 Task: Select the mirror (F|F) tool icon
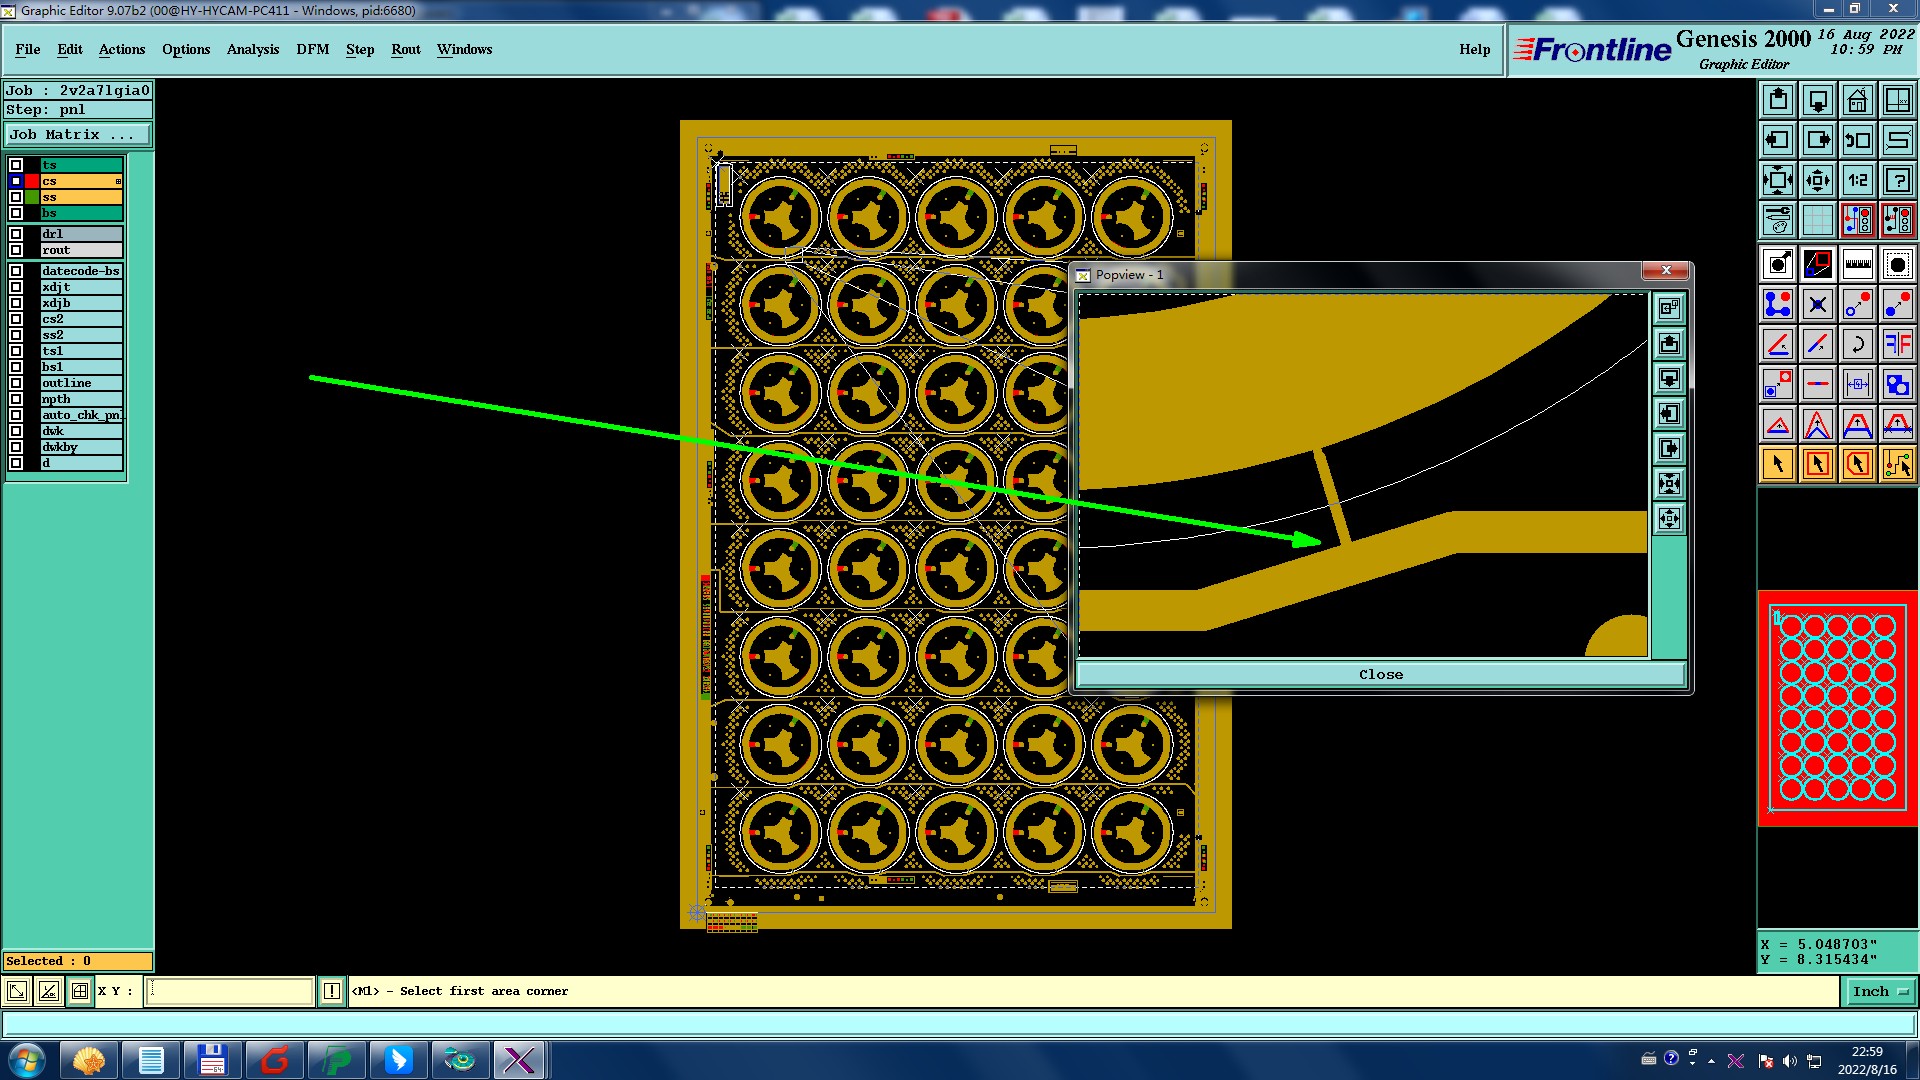(1897, 344)
